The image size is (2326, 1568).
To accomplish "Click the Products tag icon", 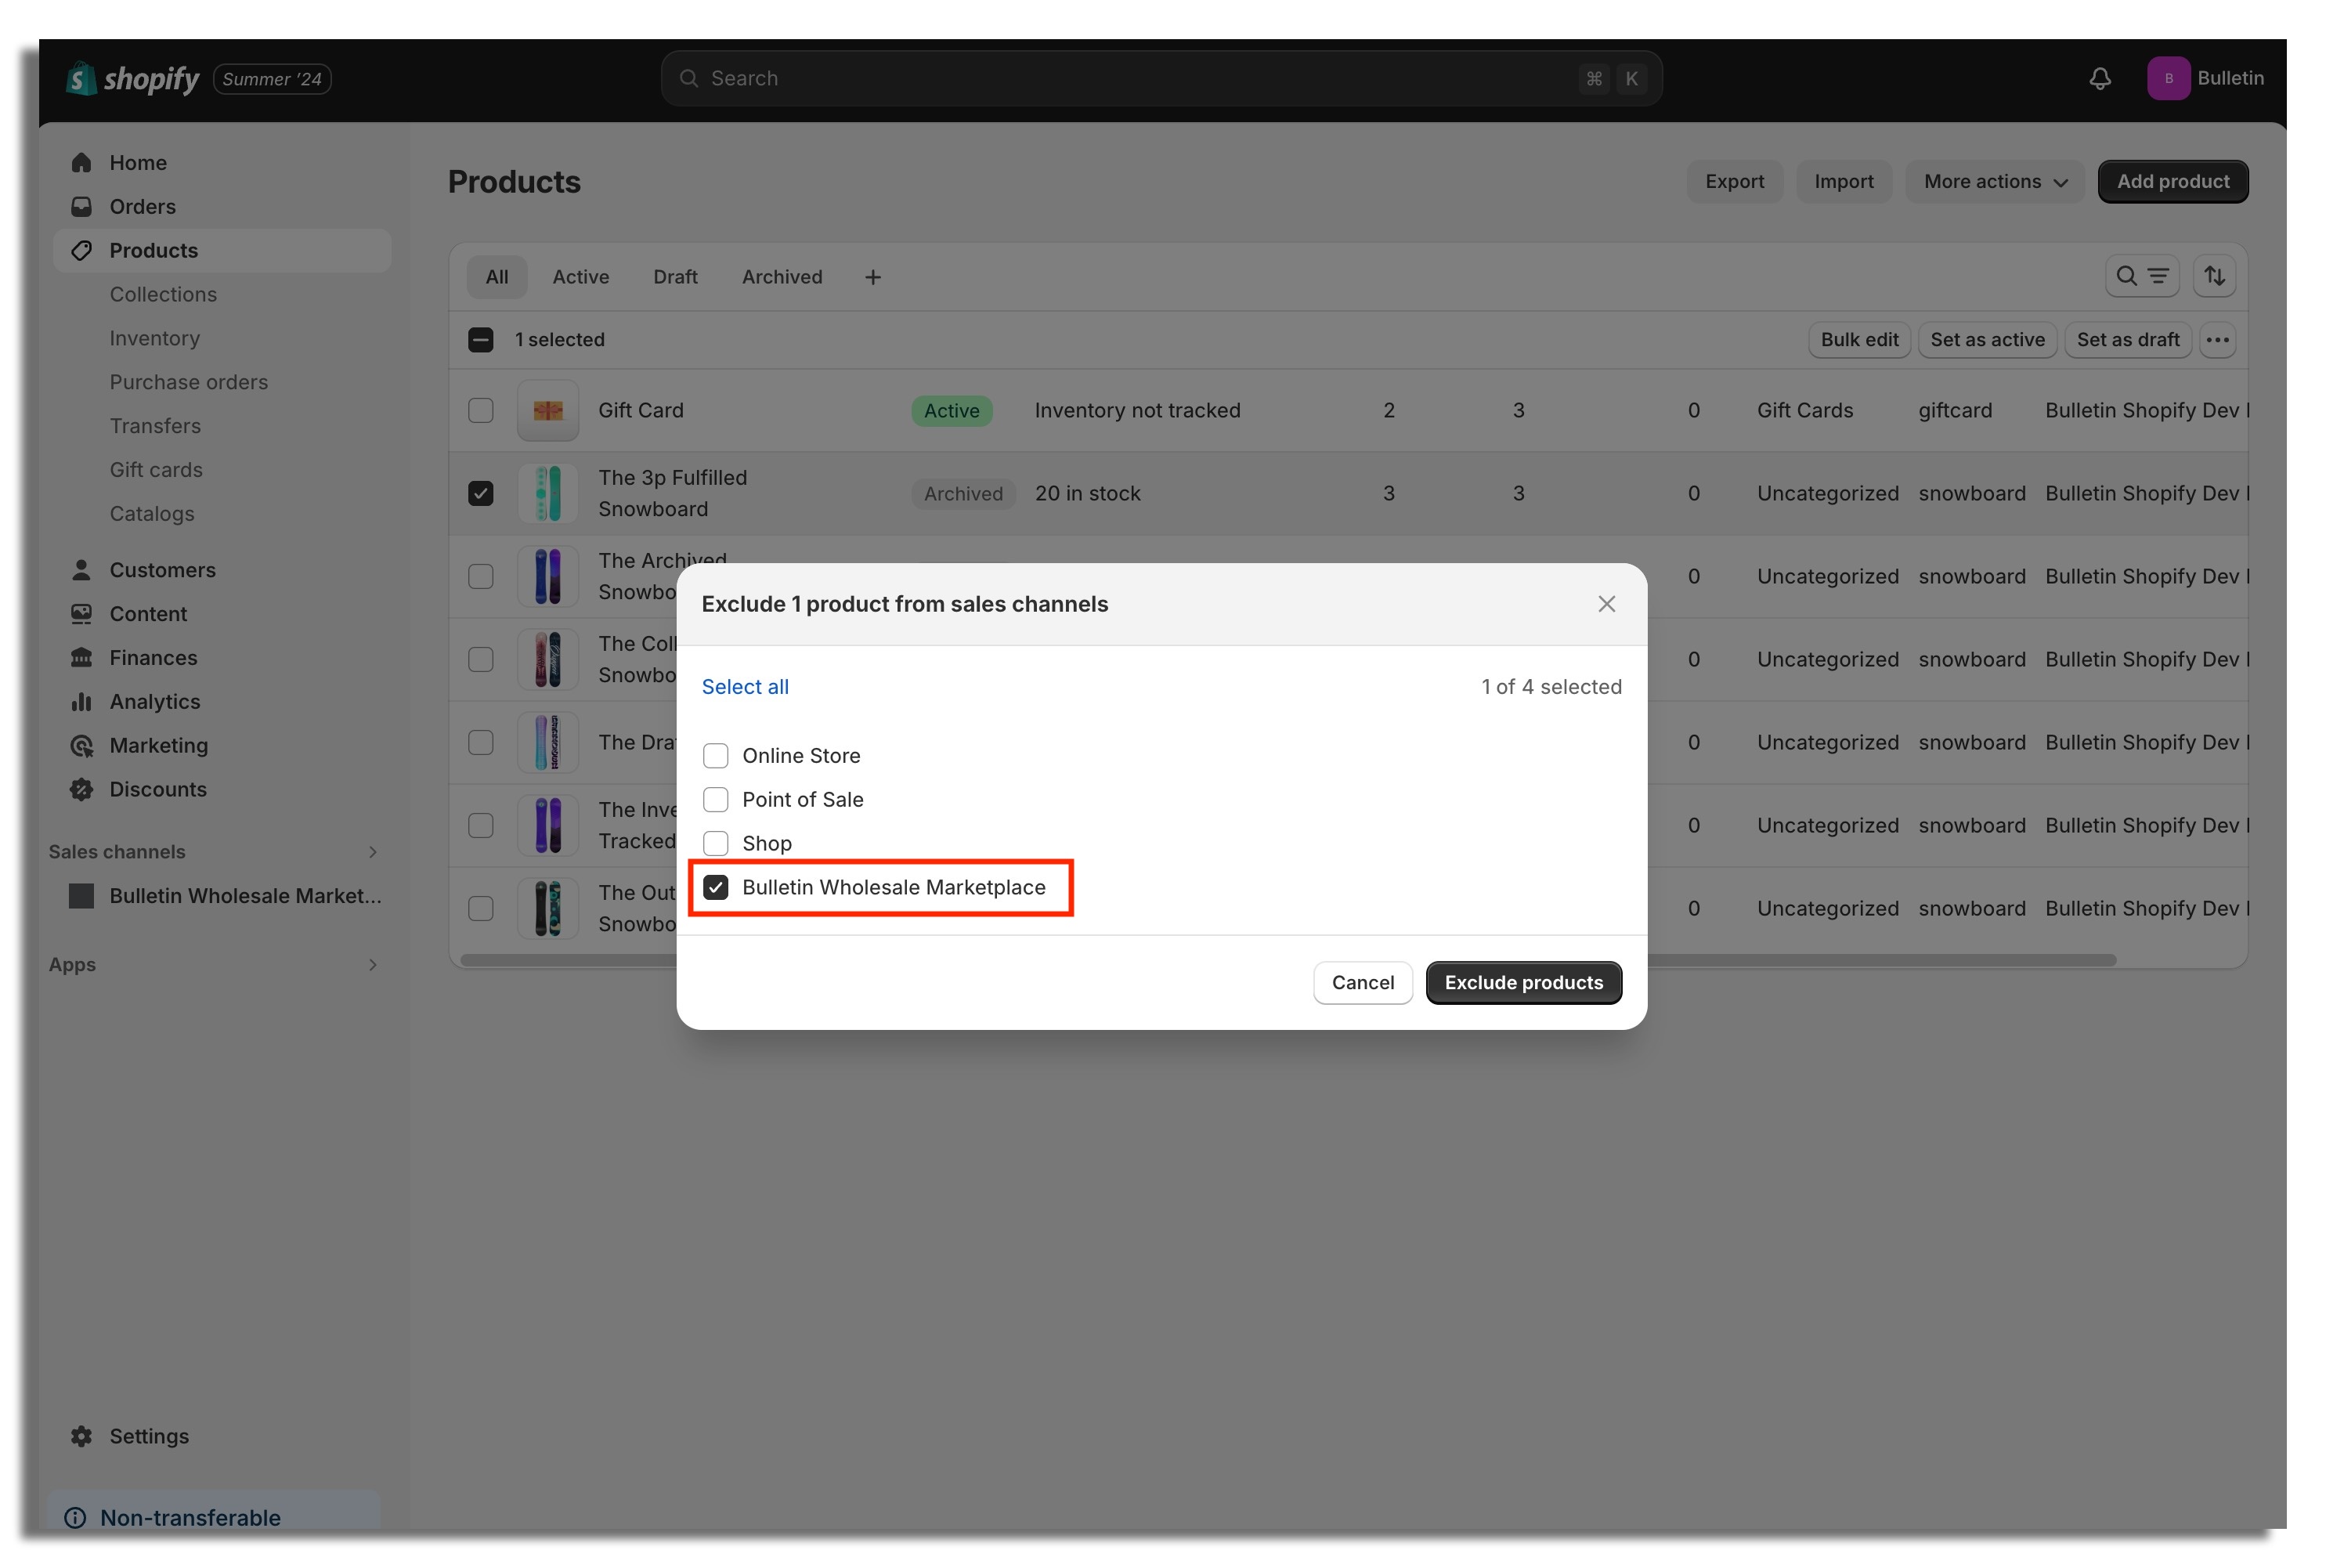I will [82, 250].
